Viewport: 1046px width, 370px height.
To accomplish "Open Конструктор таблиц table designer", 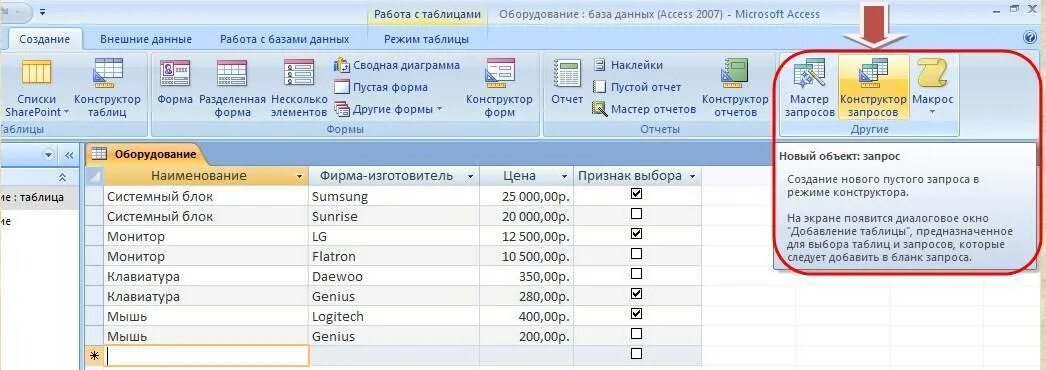I will point(107,87).
